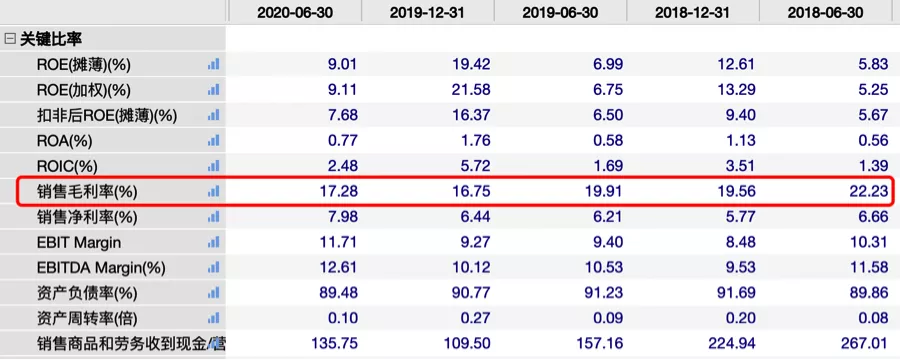The height and width of the screenshot is (360, 900).
Task: Select the 销售毛利率(%) row label
Action: (x=87, y=192)
